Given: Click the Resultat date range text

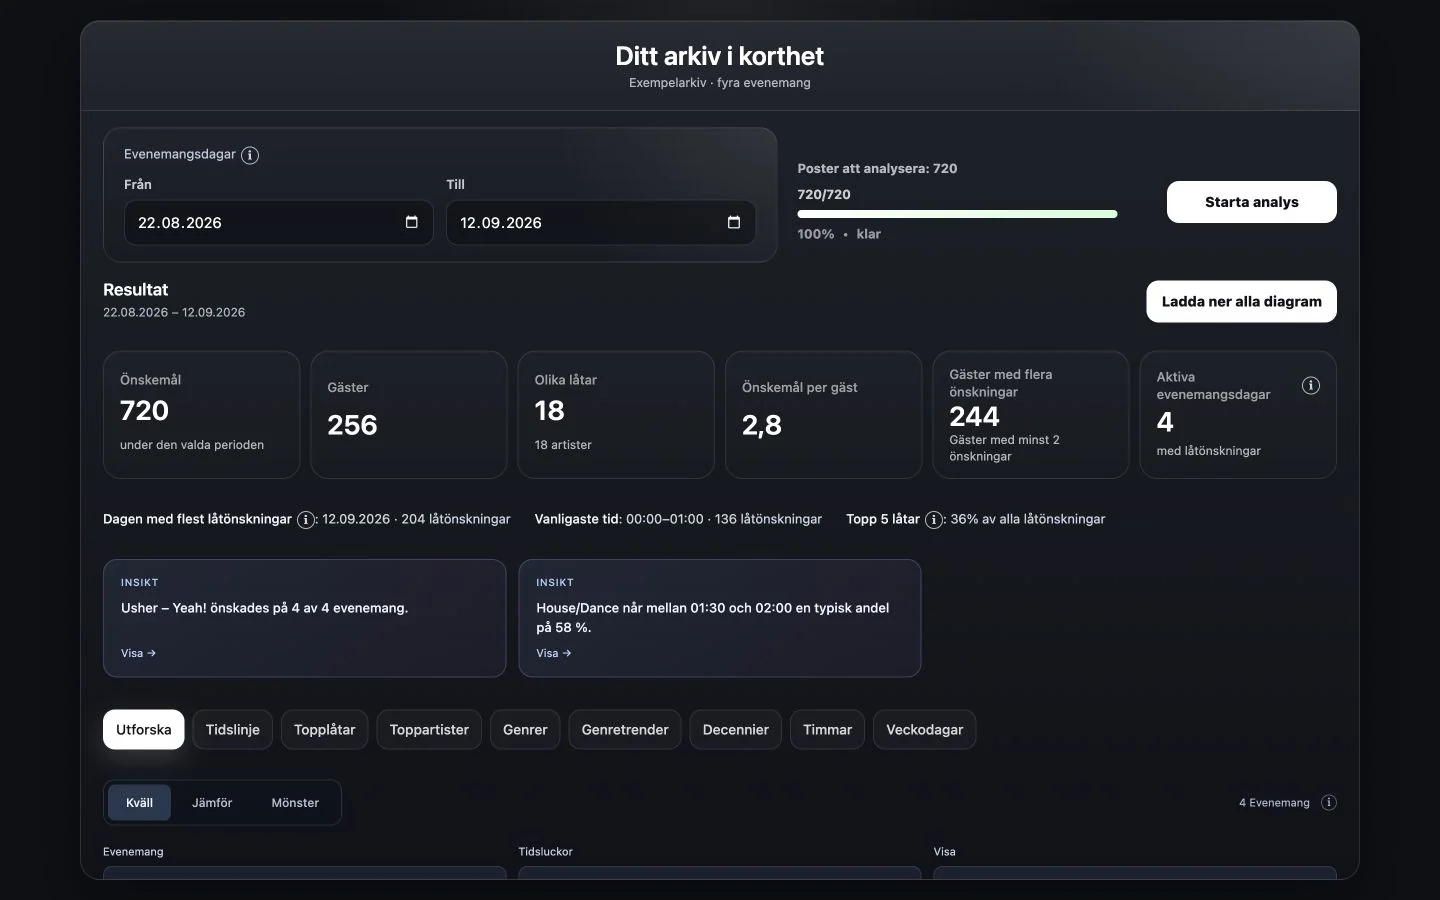Looking at the screenshot, I should point(174,312).
